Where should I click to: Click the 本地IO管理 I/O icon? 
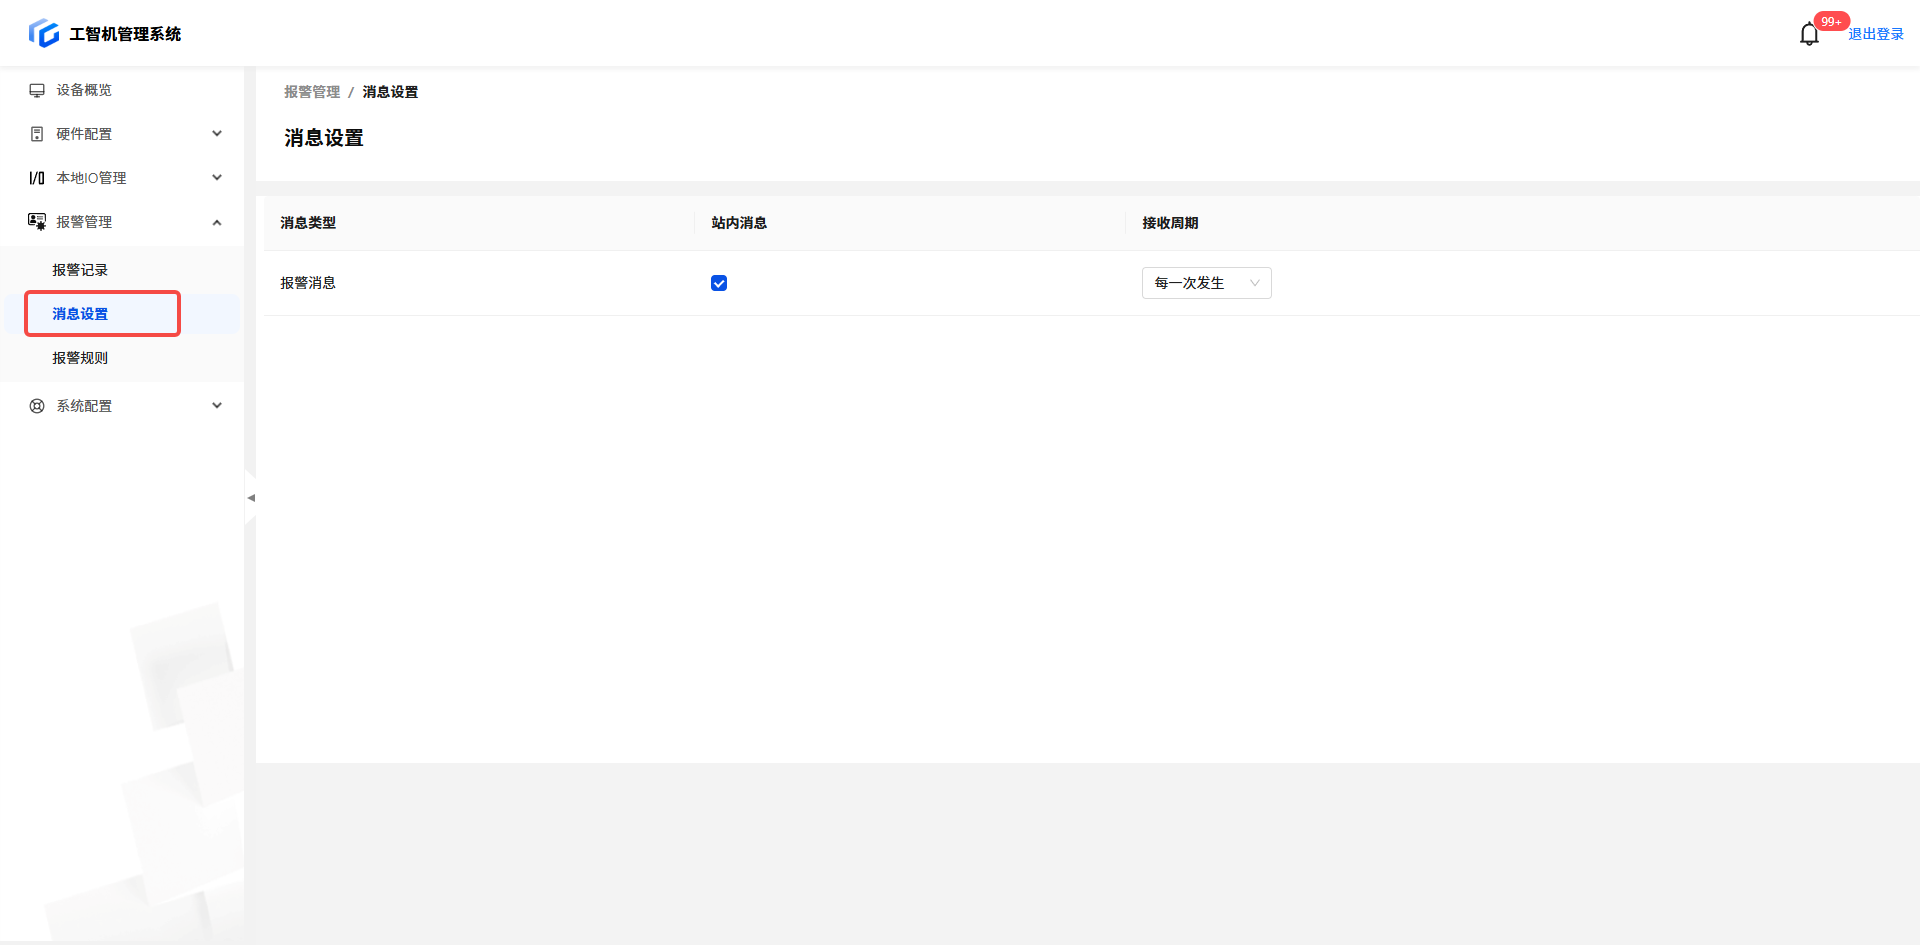tap(37, 178)
